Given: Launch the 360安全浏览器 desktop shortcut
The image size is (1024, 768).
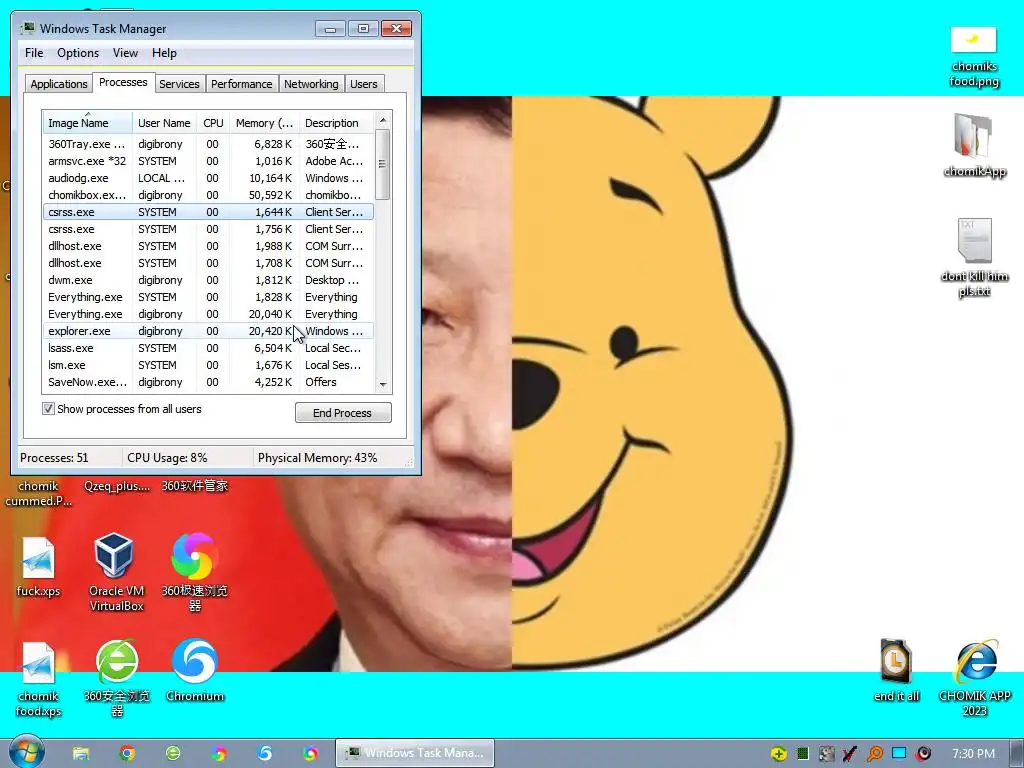Looking at the screenshot, I should [x=117, y=678].
